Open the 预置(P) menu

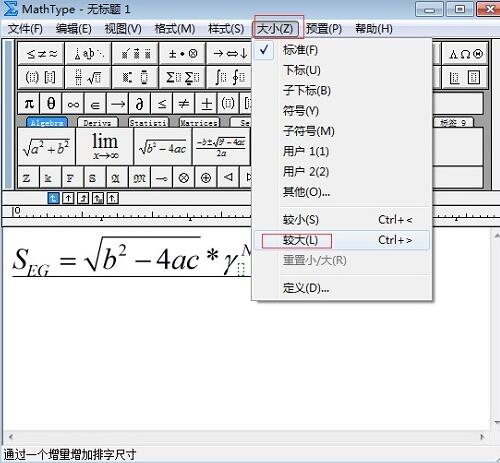pyautogui.click(x=324, y=29)
